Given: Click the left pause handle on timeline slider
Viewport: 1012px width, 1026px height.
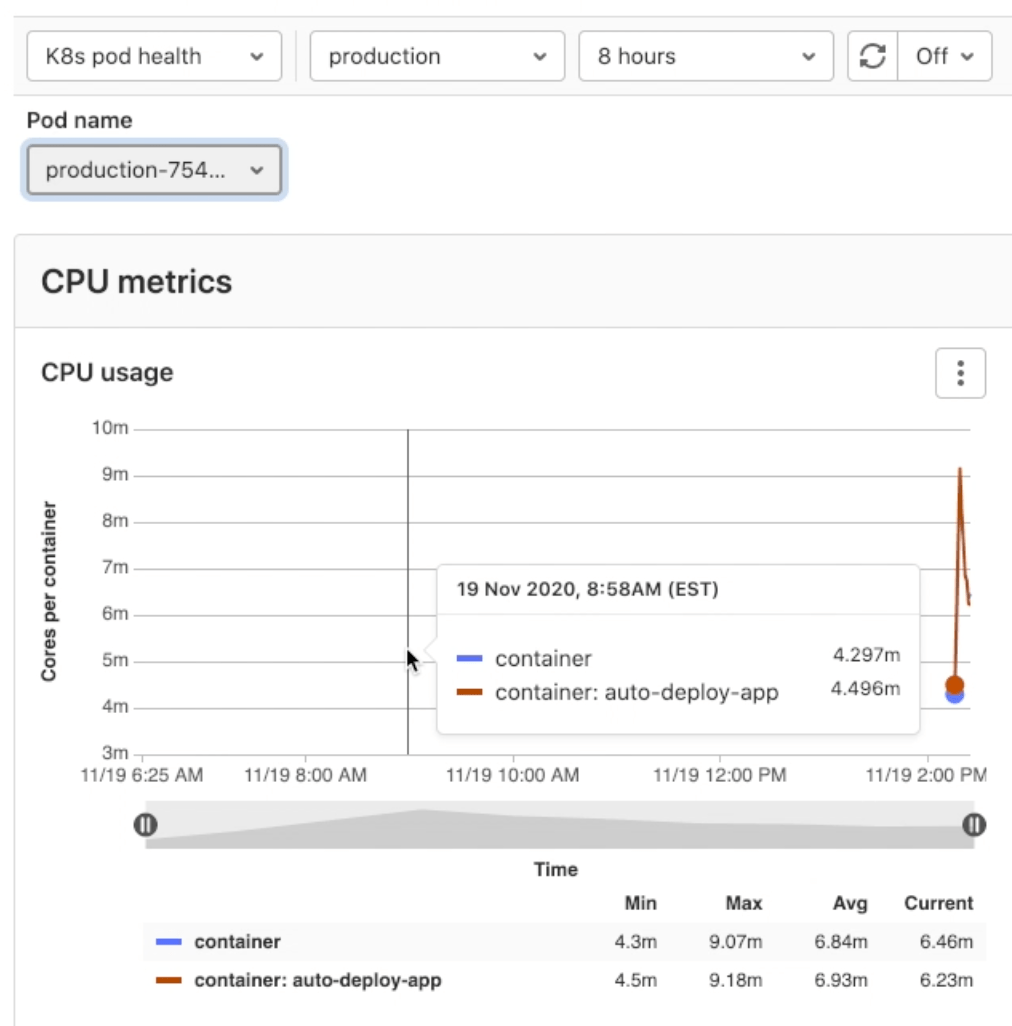Looking at the screenshot, I should coord(143,824).
